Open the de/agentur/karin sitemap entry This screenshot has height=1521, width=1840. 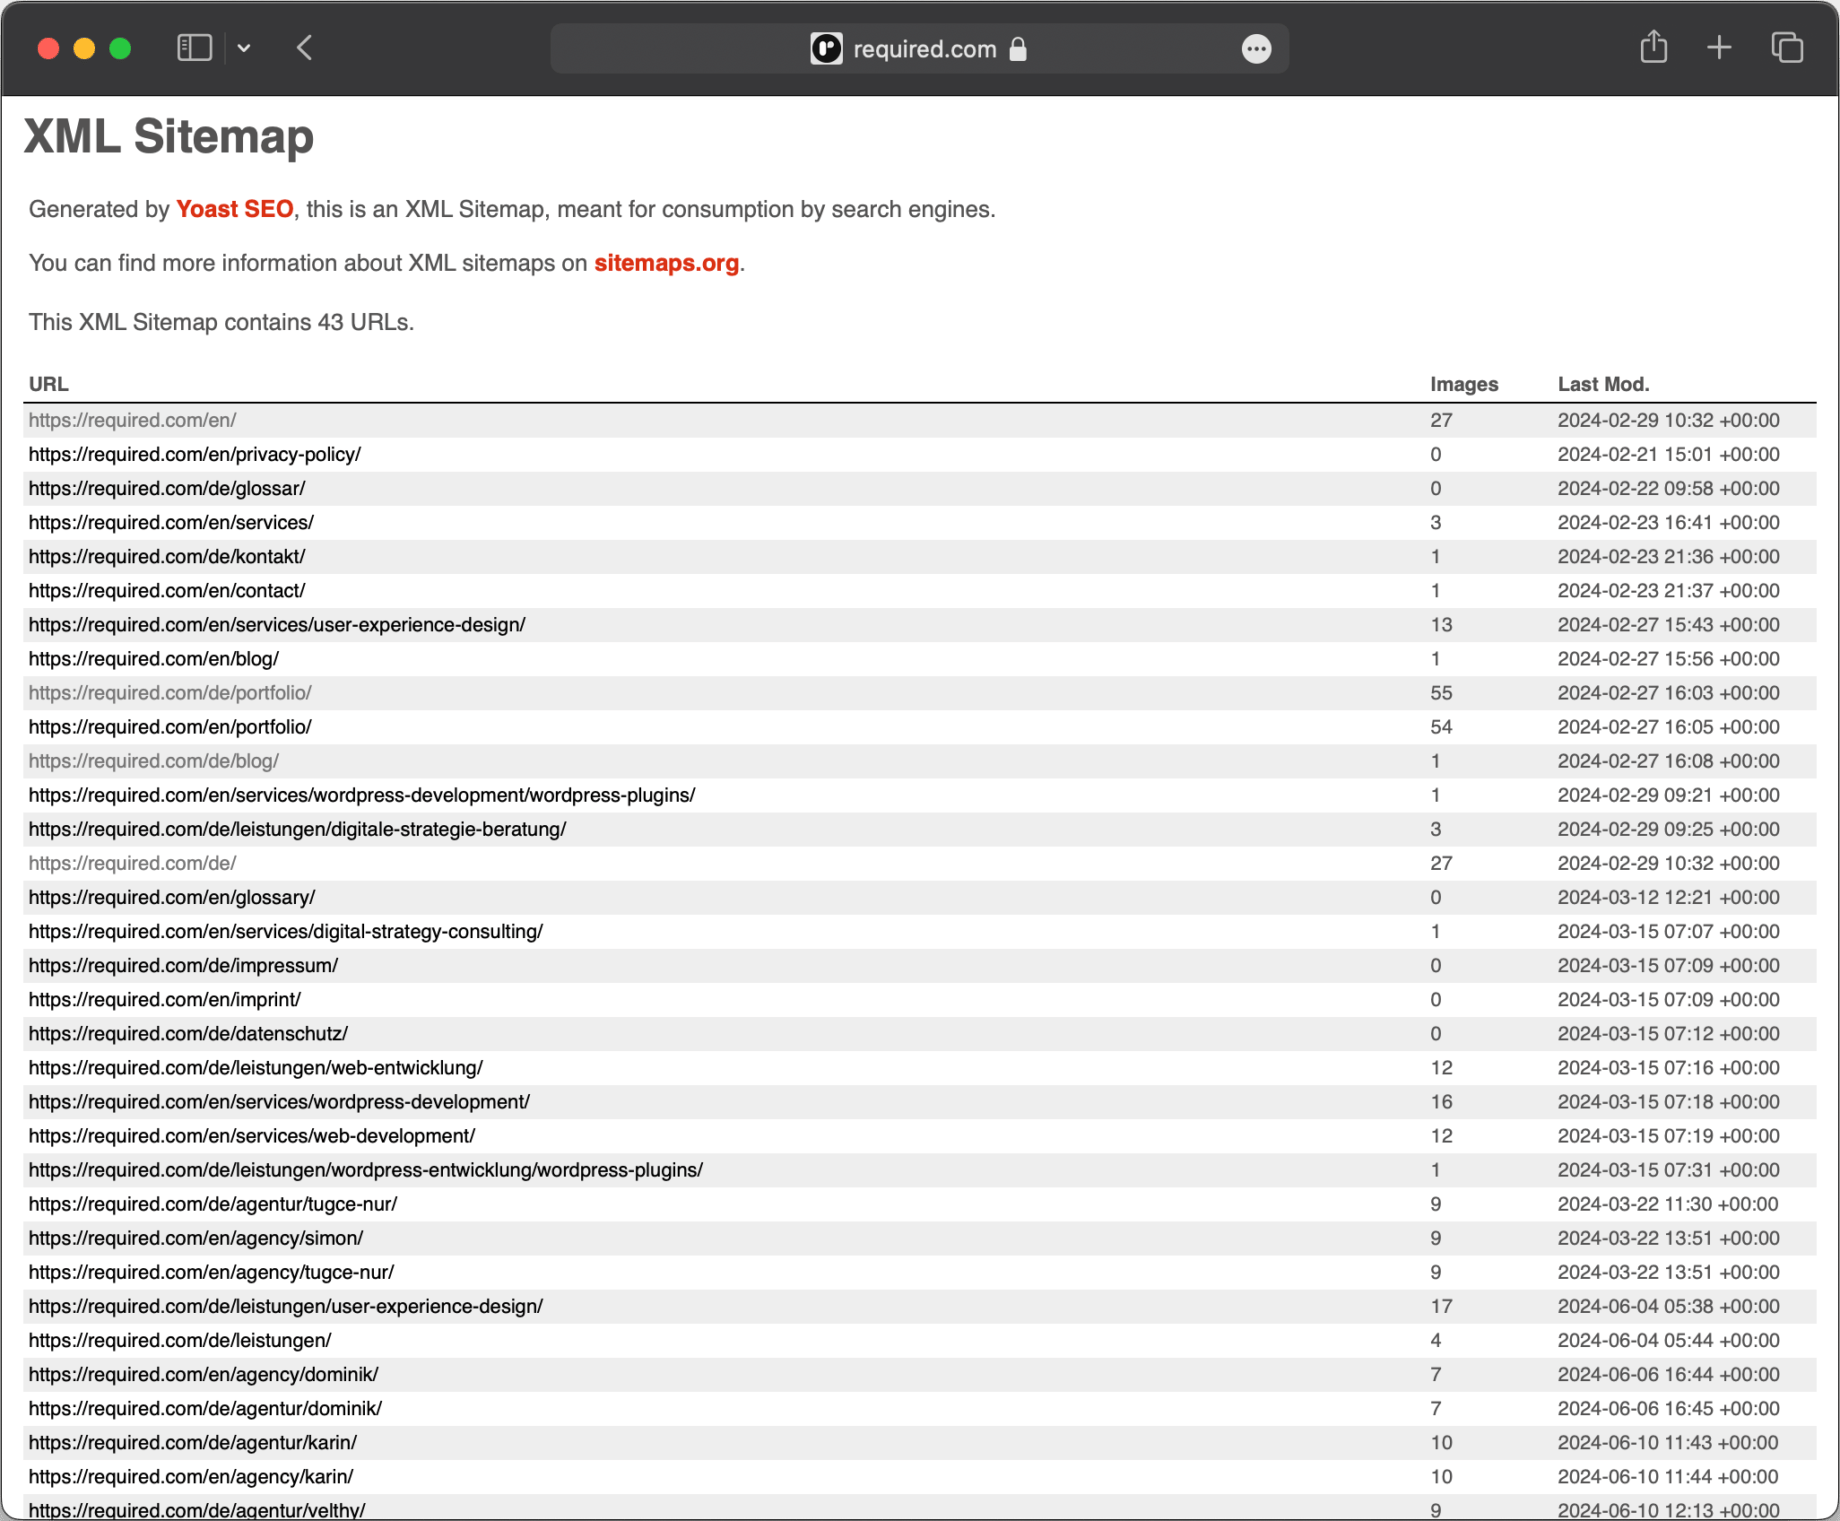click(x=192, y=1442)
